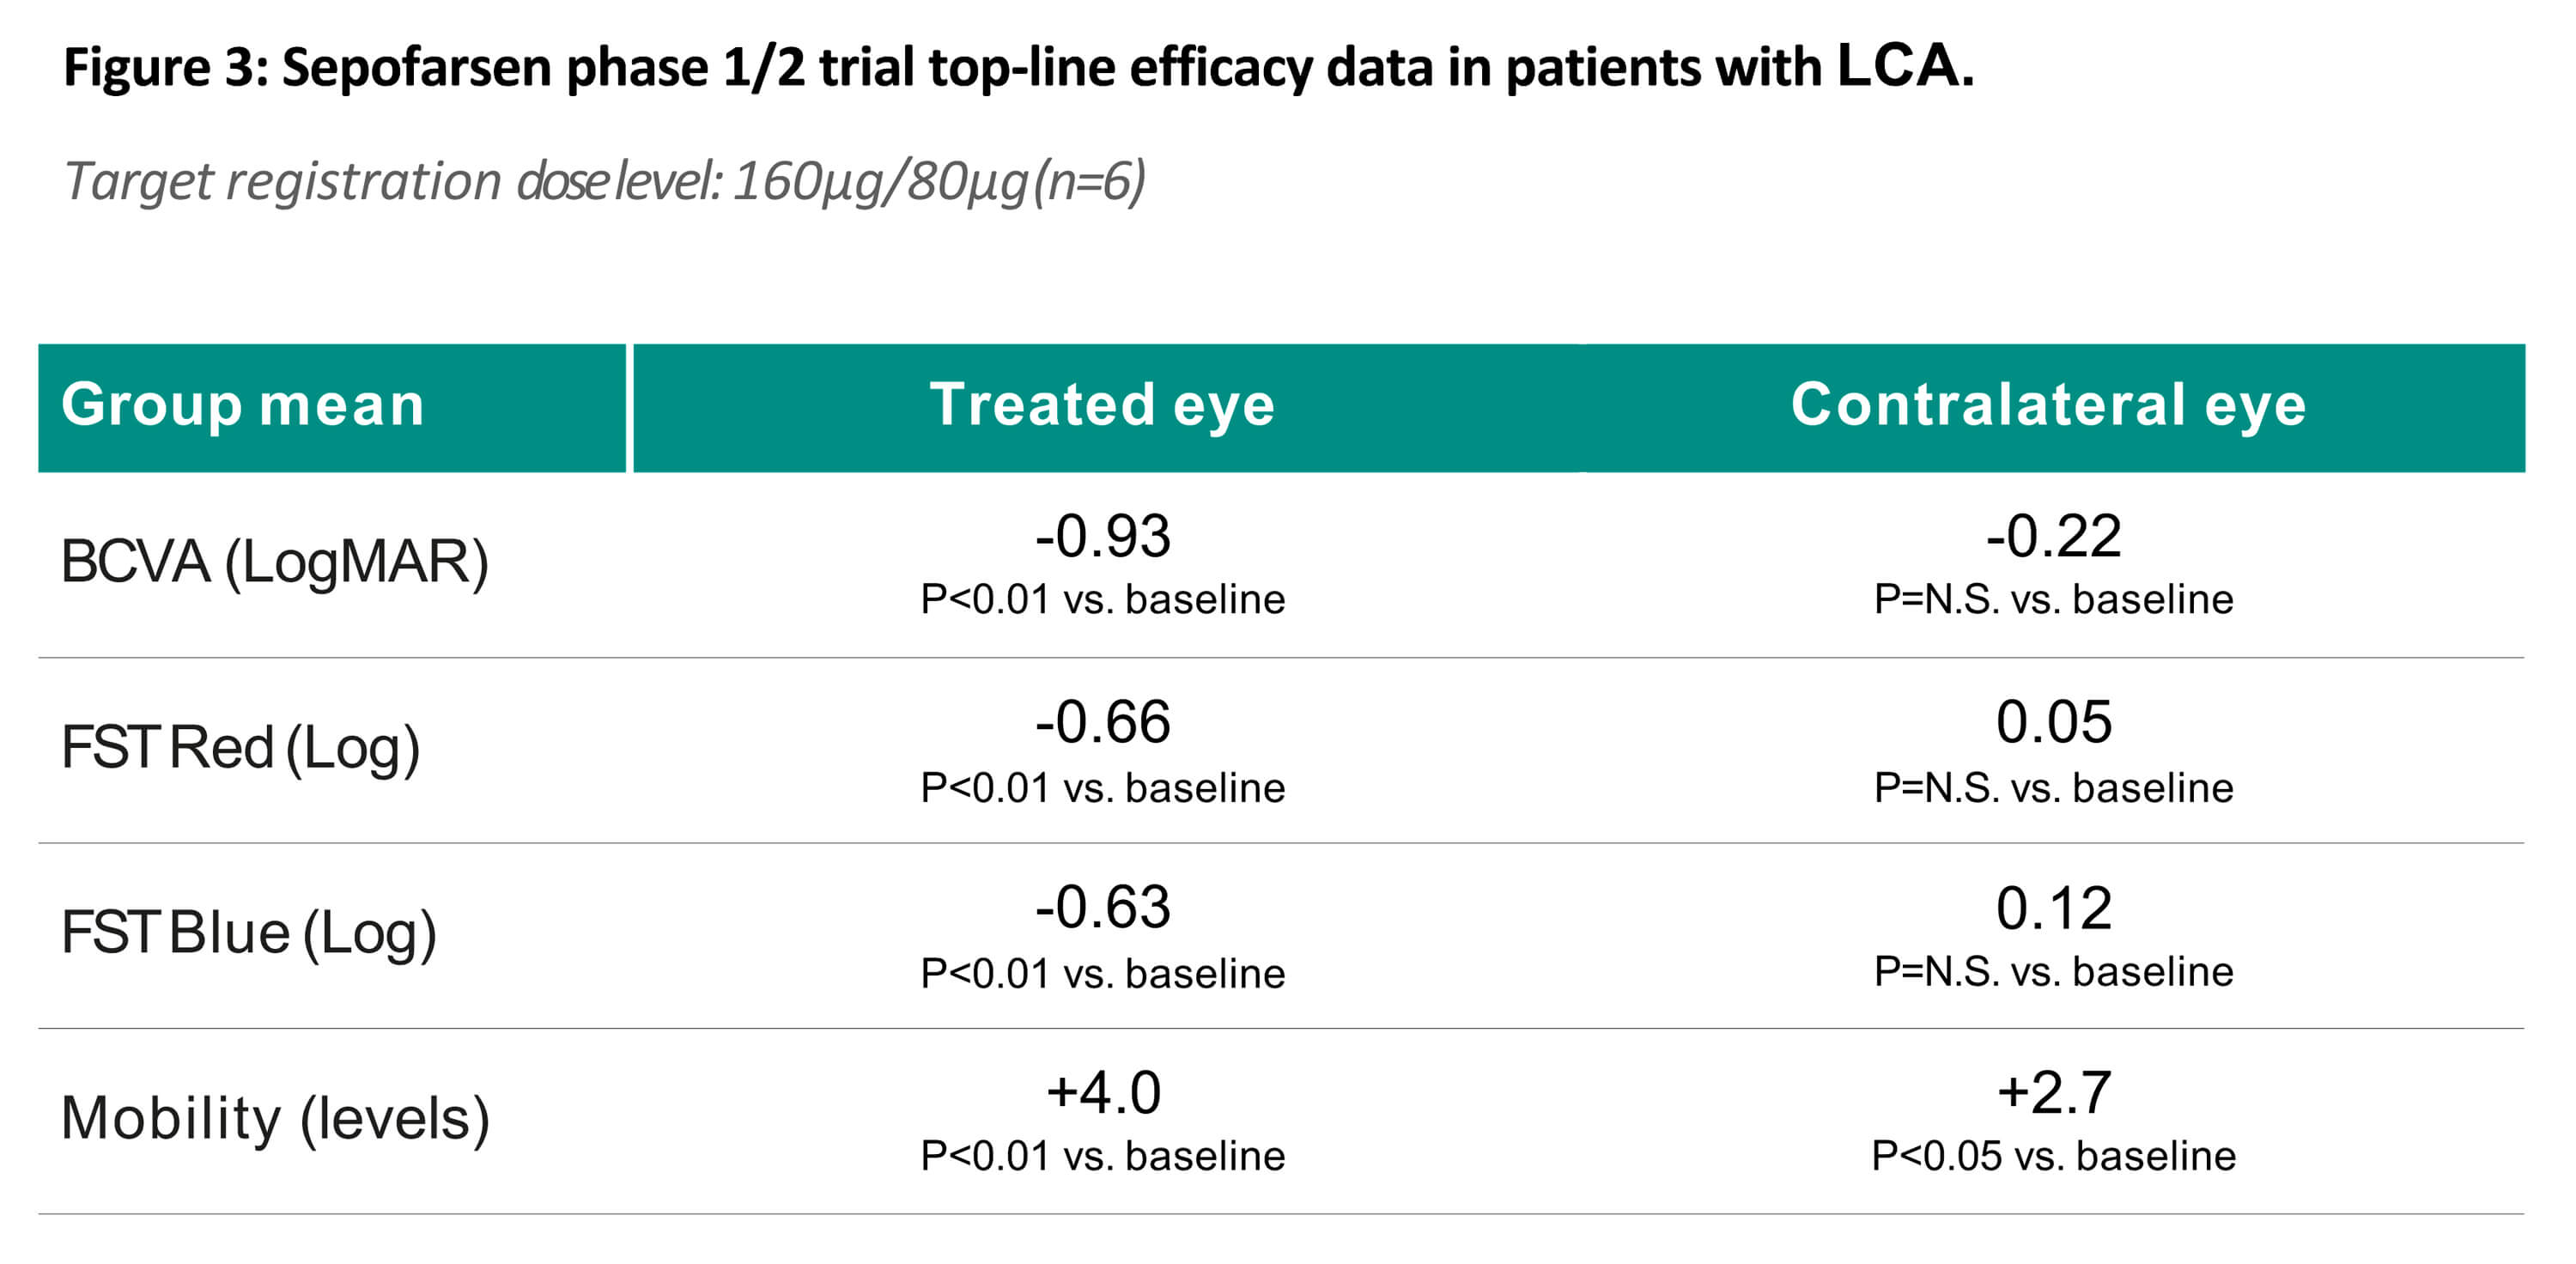Click the P<0.05 vs. baseline text
The height and width of the screenshot is (1264, 2576).
(x=2053, y=1156)
